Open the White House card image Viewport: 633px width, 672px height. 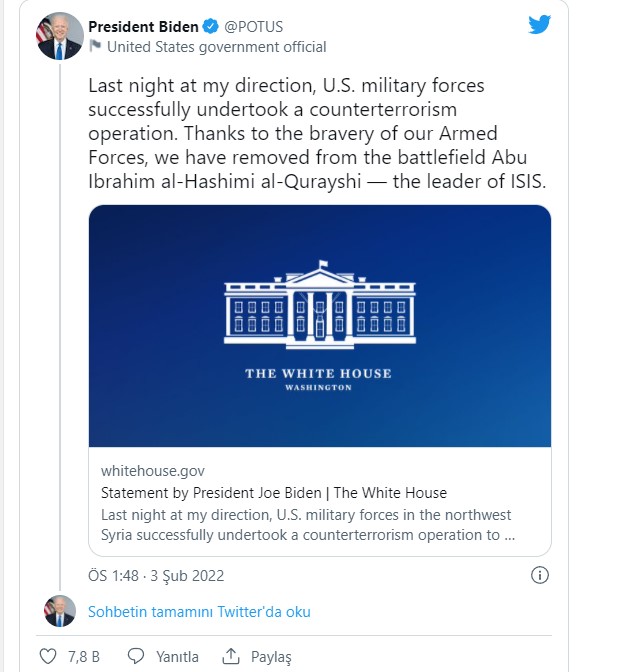pyautogui.click(x=319, y=326)
